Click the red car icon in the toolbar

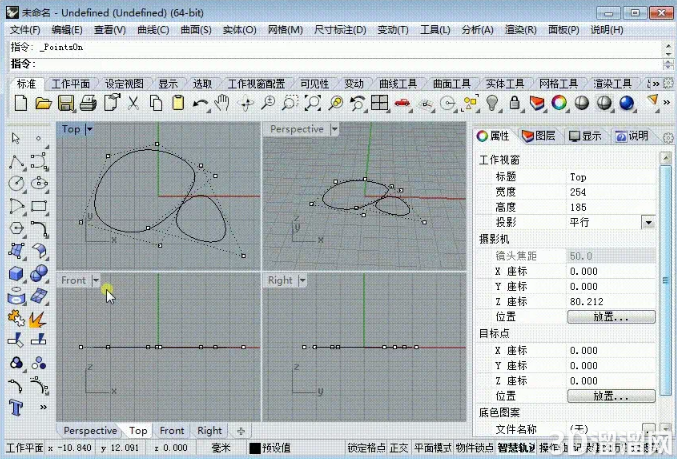pos(402,104)
